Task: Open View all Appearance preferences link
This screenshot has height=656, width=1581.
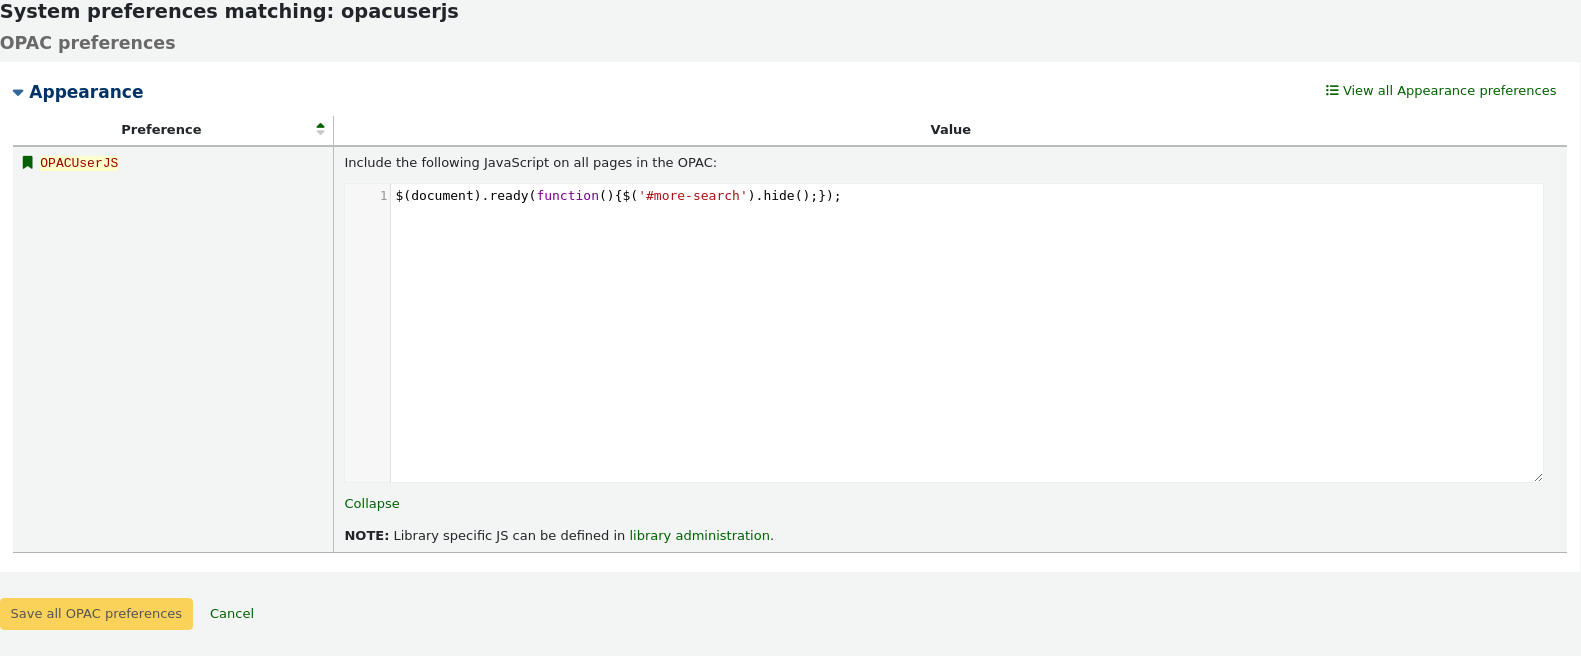Action: (x=1449, y=91)
